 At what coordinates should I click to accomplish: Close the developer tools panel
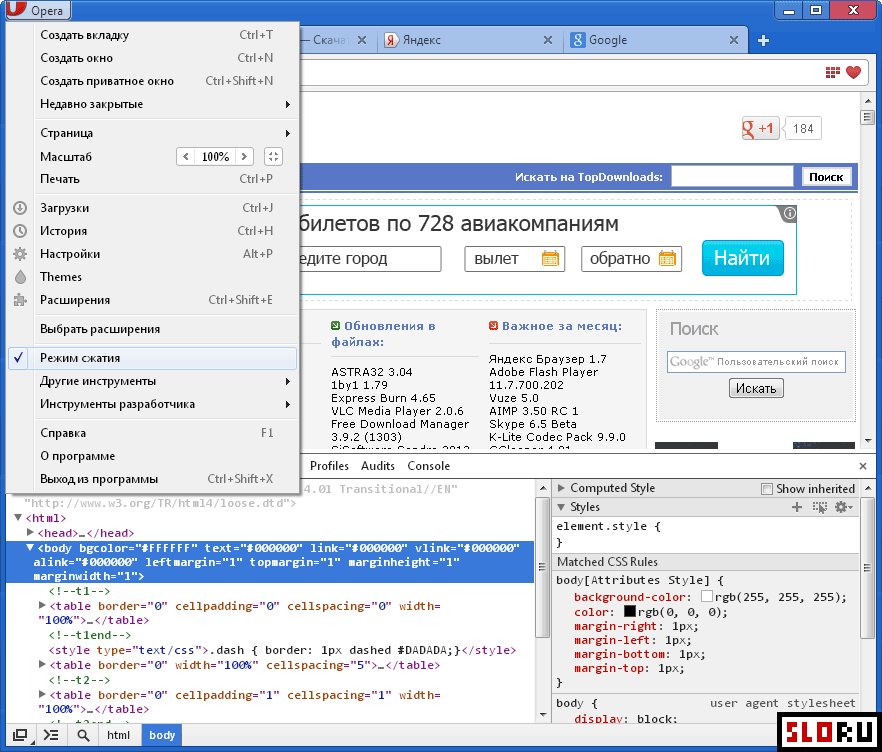click(863, 466)
